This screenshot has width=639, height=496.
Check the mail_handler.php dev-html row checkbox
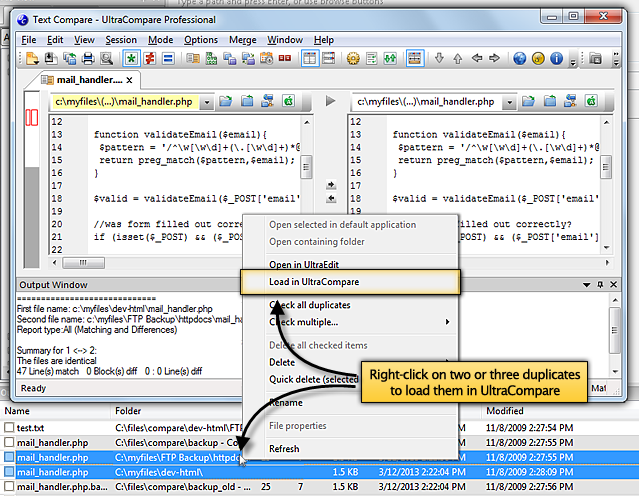click(9, 472)
